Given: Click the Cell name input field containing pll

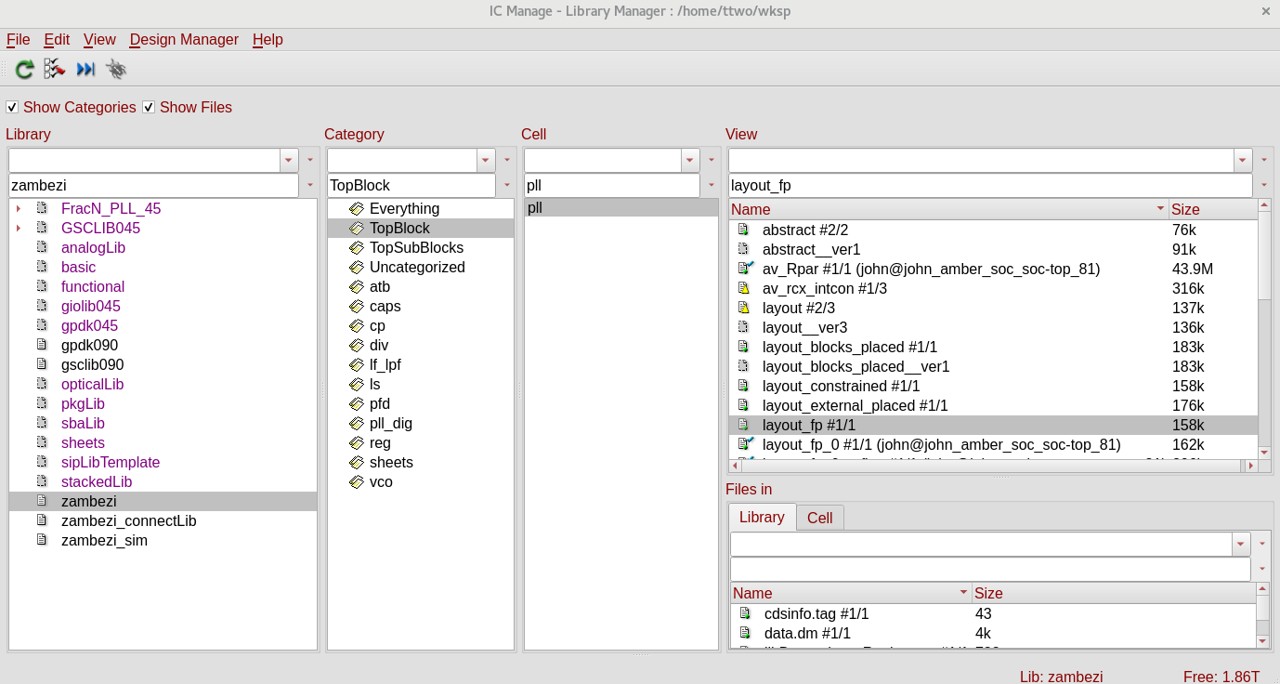Looking at the screenshot, I should (610, 185).
